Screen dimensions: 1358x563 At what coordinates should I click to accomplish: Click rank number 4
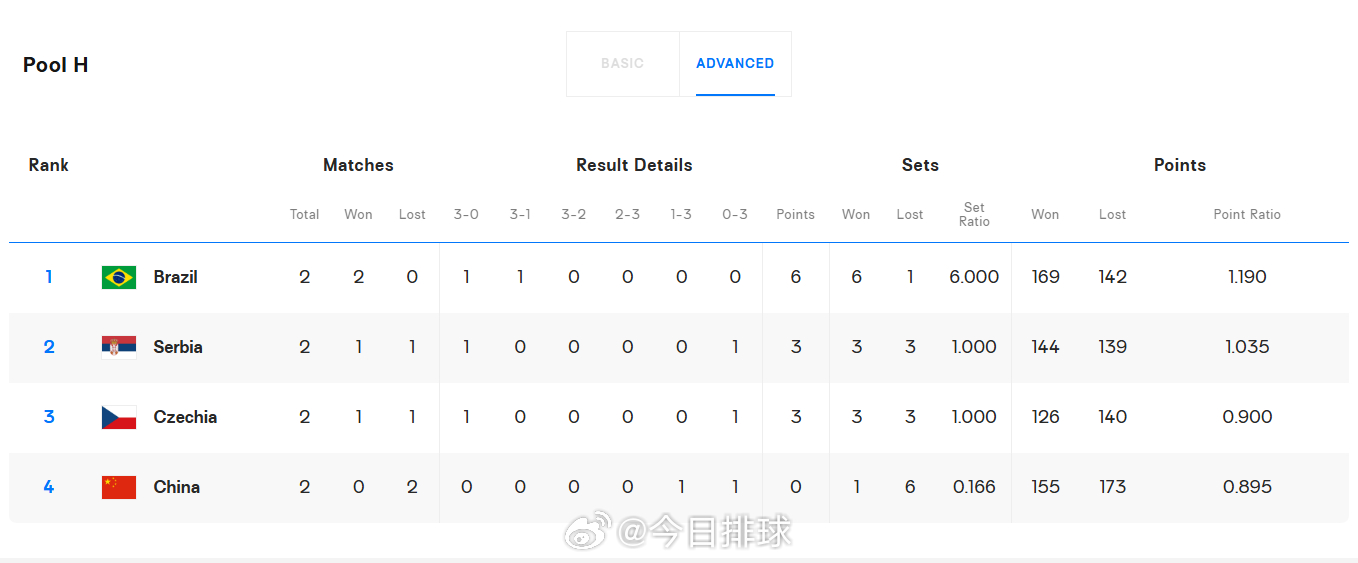click(x=48, y=487)
